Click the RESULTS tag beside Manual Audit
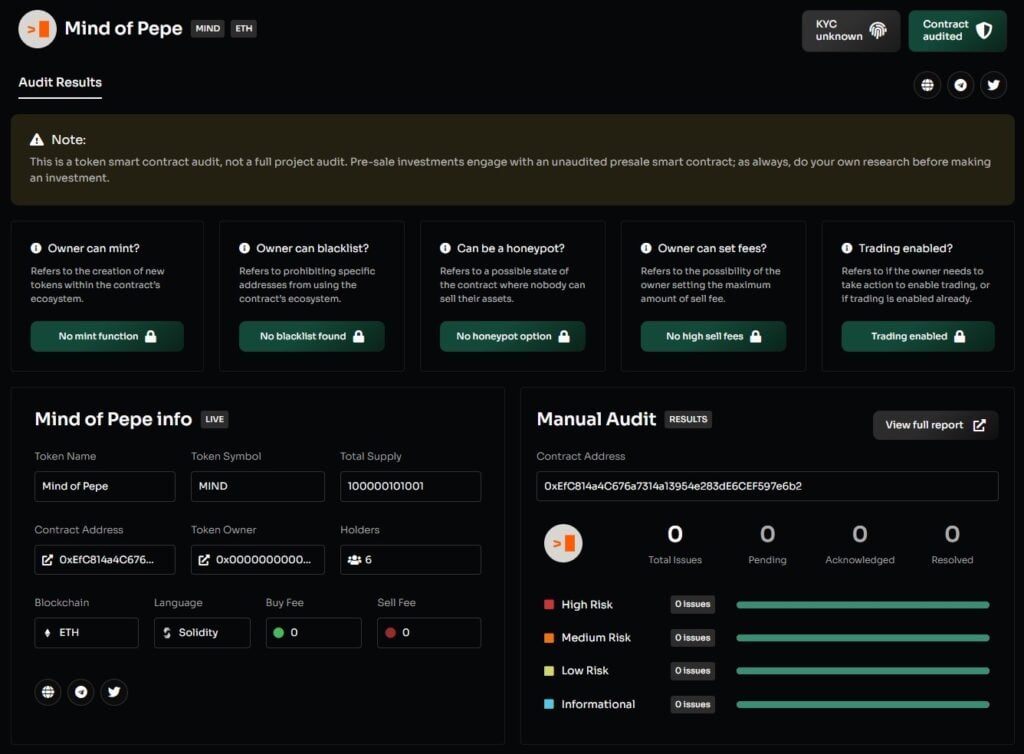Image resolution: width=1024 pixels, height=754 pixels. click(x=688, y=419)
